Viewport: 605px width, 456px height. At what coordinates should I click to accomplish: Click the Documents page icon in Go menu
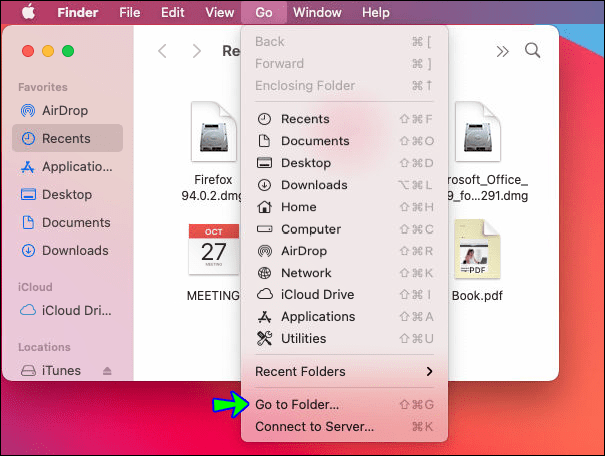[x=264, y=141]
